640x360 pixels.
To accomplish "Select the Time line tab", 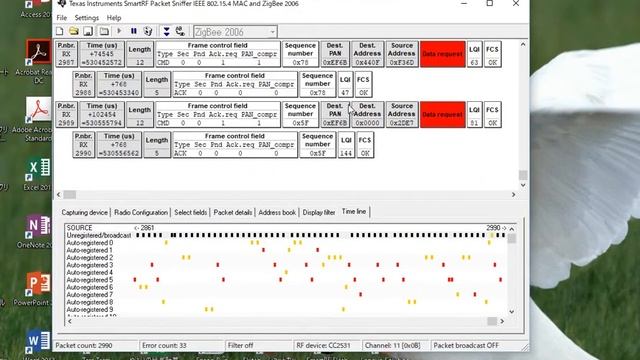I will 354,211.
